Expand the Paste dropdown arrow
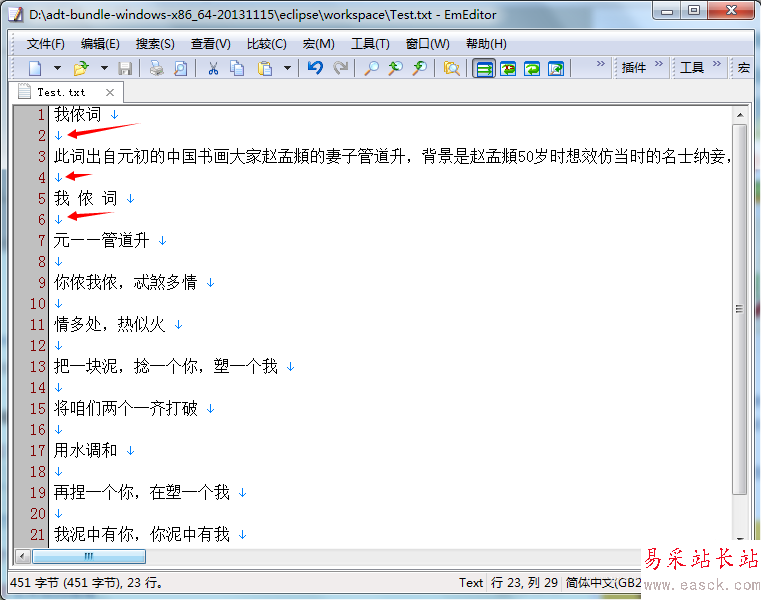This screenshot has width=761, height=600. (x=287, y=68)
